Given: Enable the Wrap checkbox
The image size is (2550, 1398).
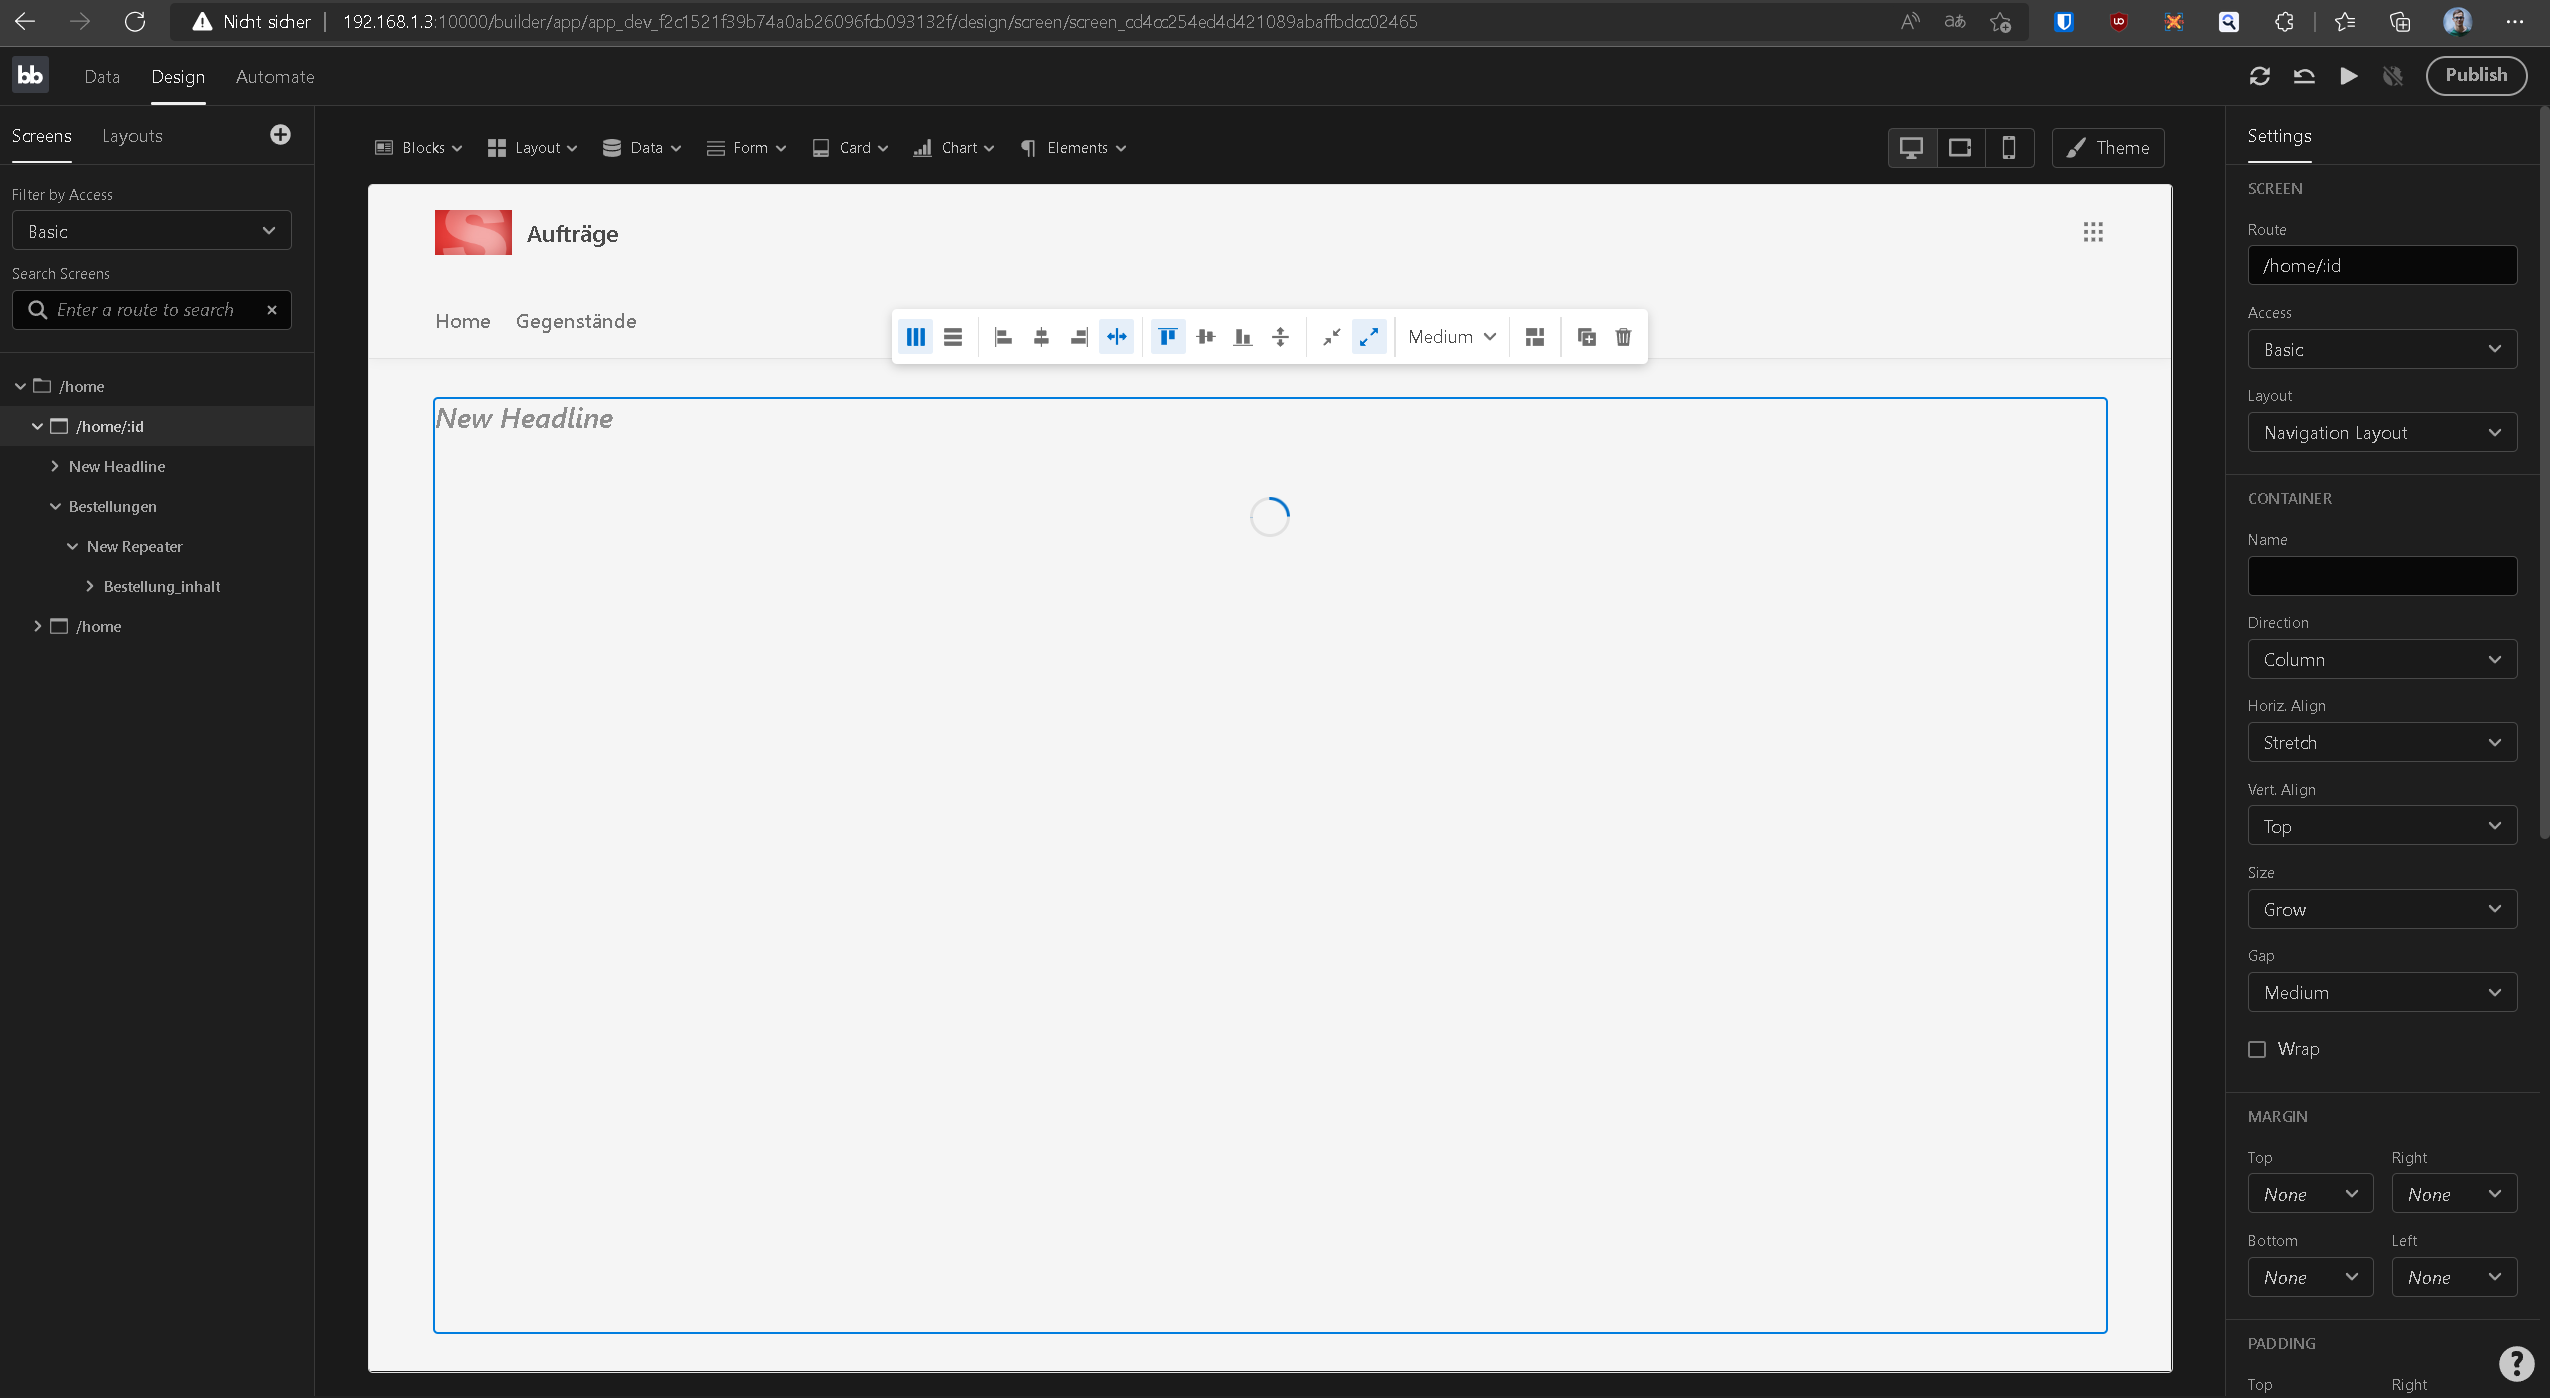Looking at the screenshot, I should (2257, 1049).
